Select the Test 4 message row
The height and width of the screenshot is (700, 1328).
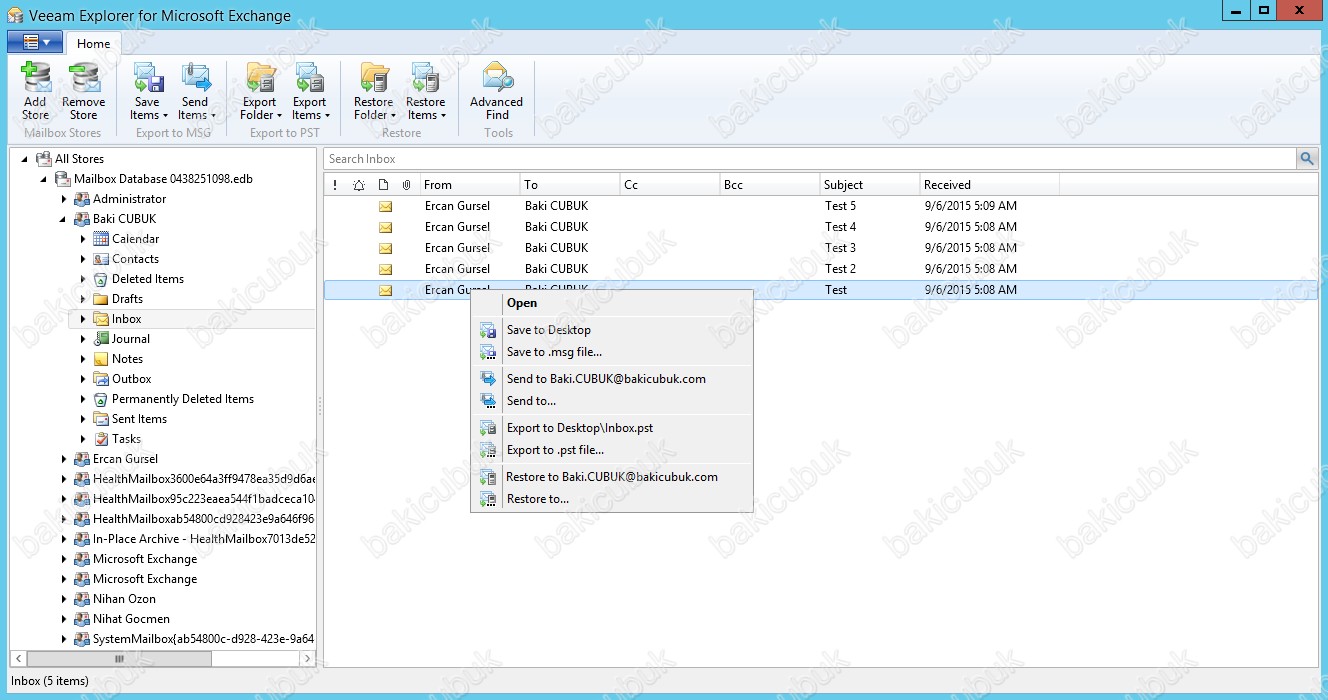pos(821,227)
